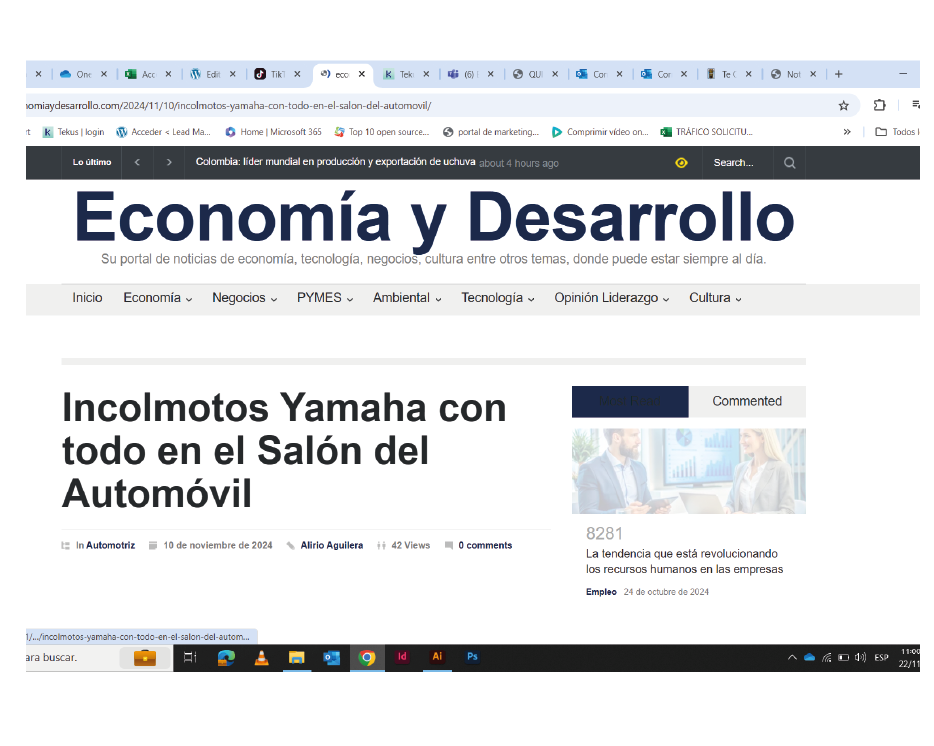Open the browser extensions puzzle icon

click(x=879, y=105)
